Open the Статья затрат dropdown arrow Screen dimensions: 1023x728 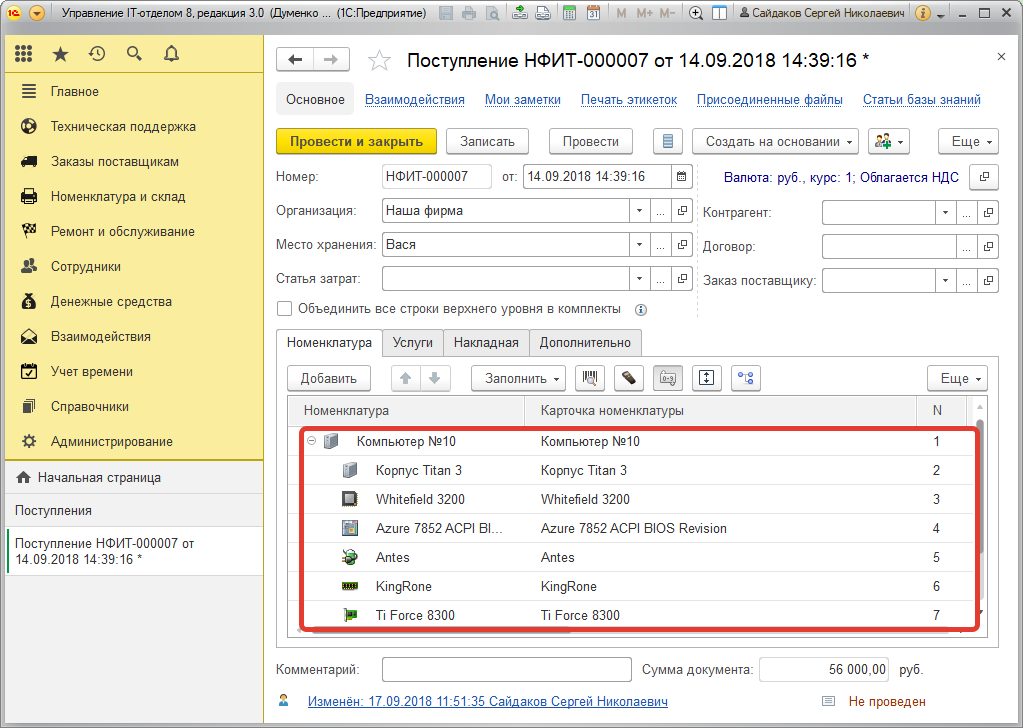pos(639,279)
